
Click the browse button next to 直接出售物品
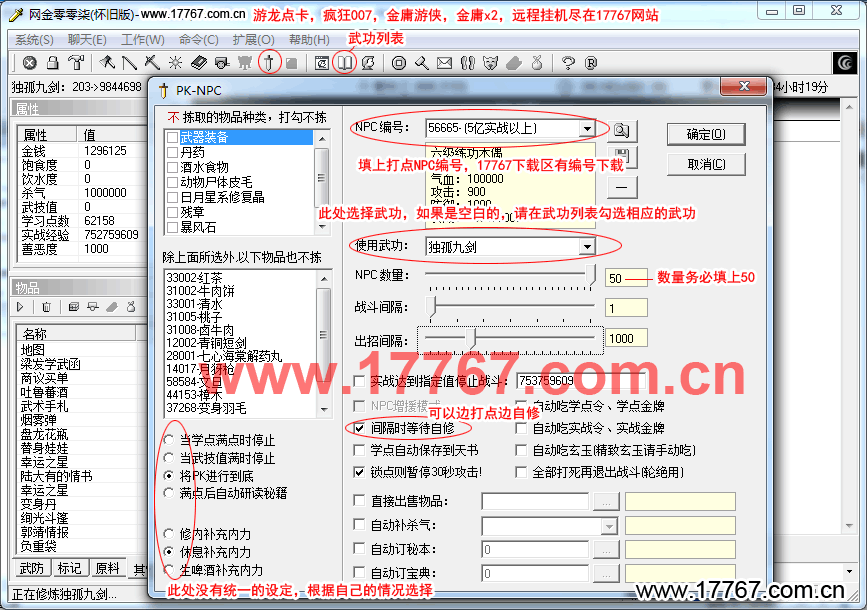607,502
